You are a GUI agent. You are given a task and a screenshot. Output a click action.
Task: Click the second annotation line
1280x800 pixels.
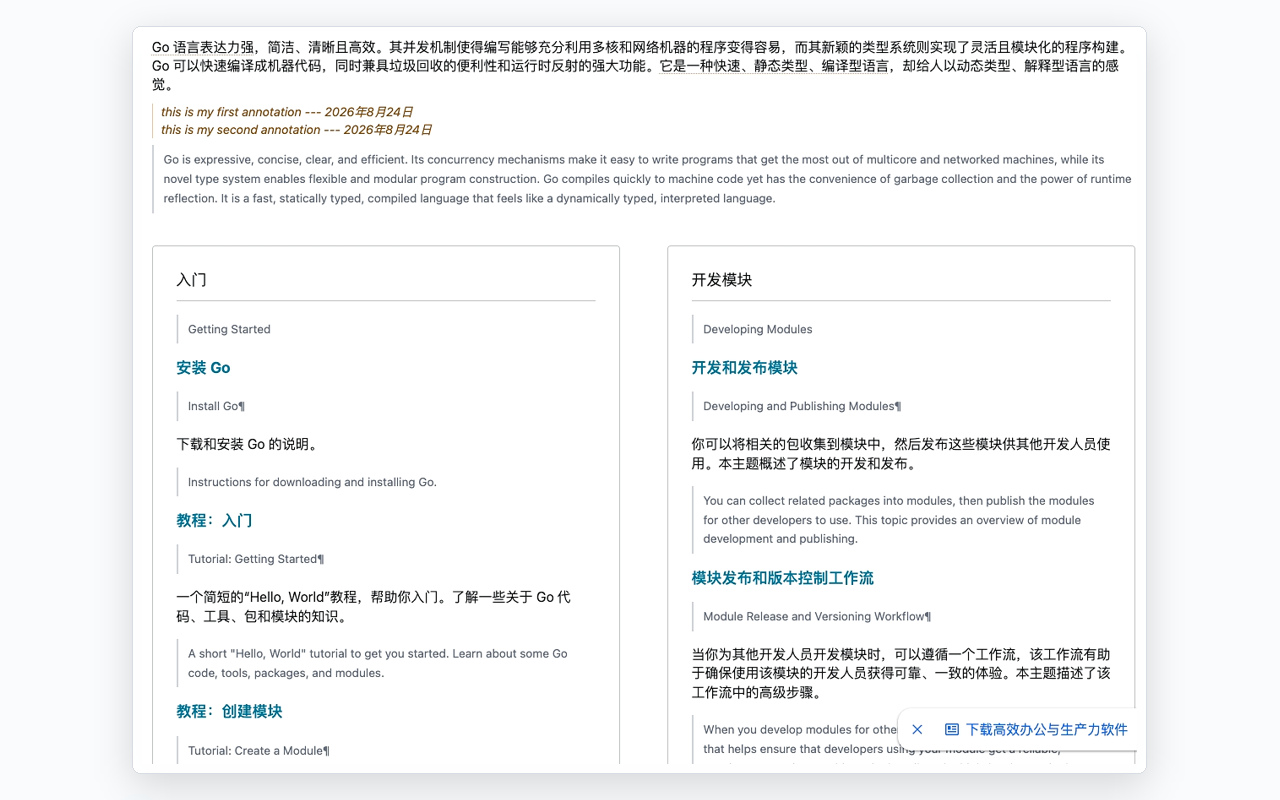coord(297,130)
